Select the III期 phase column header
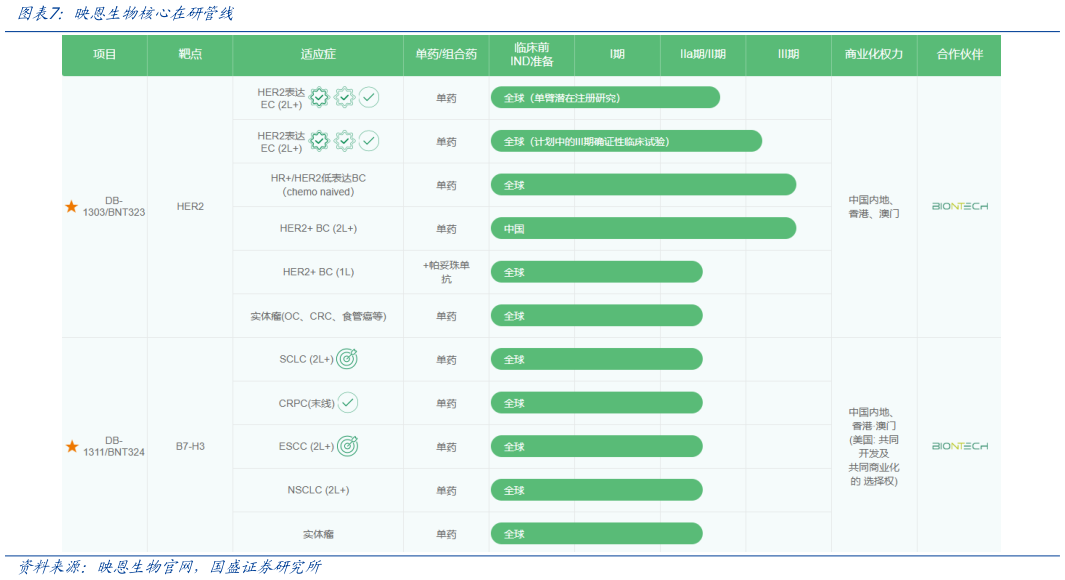Screen dimensions: 1065x580 pos(788,54)
